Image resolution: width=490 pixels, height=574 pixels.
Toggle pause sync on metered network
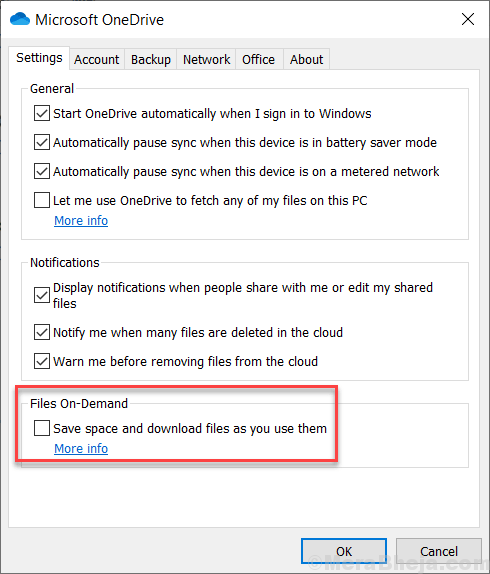42,171
